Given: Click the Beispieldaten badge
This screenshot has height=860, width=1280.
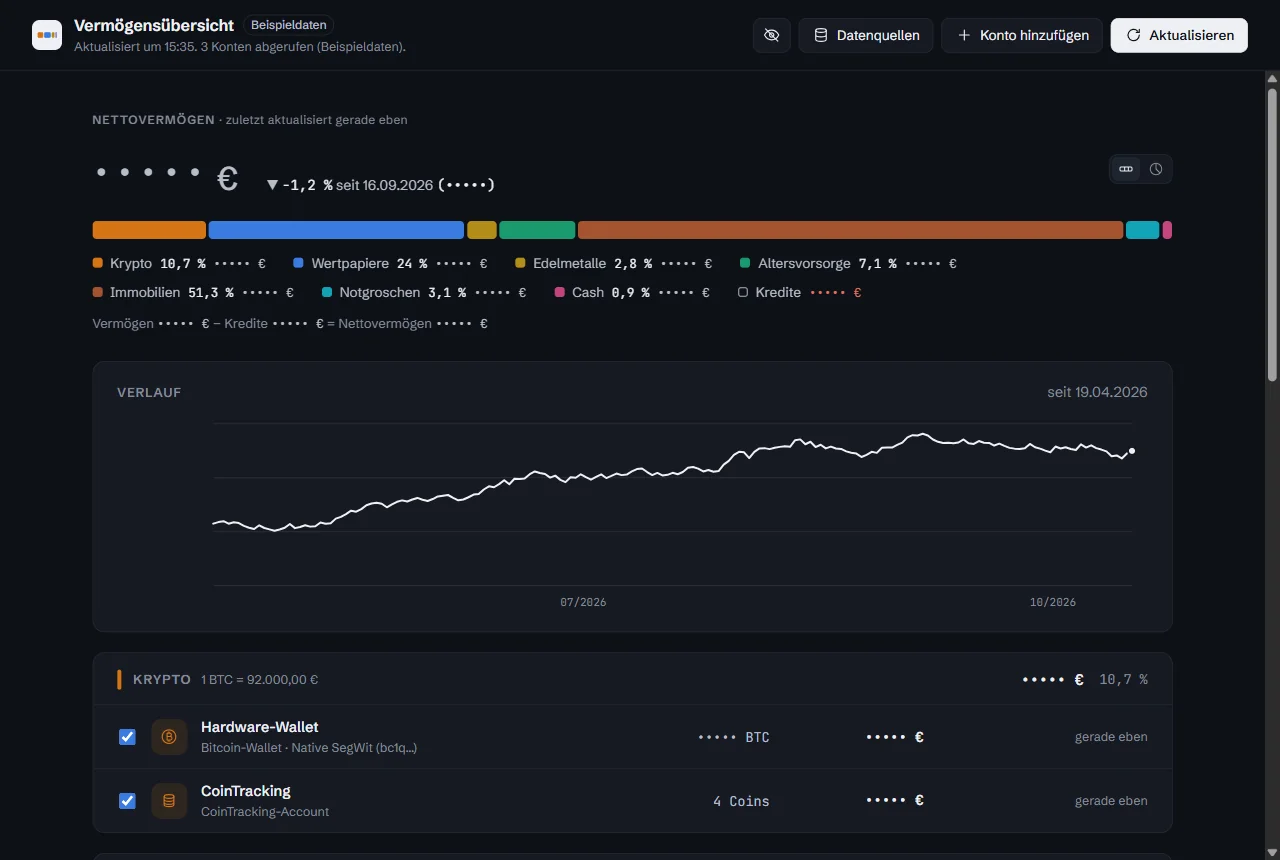Looking at the screenshot, I should 288,25.
